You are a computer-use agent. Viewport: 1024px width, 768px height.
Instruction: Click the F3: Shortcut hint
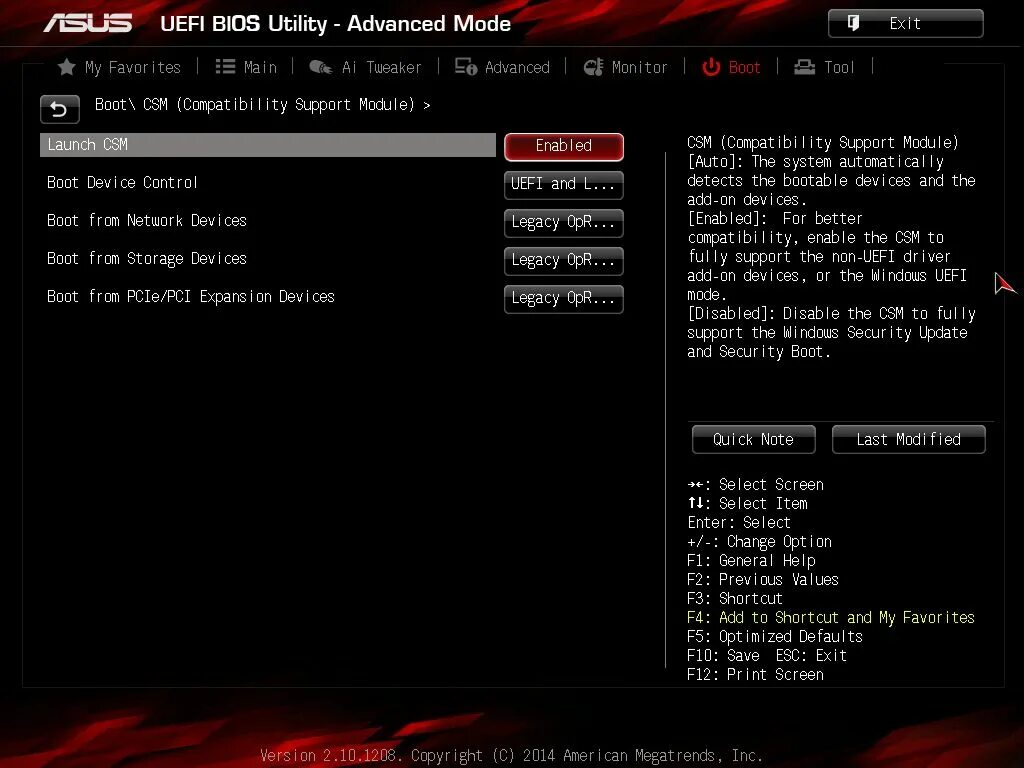click(735, 598)
